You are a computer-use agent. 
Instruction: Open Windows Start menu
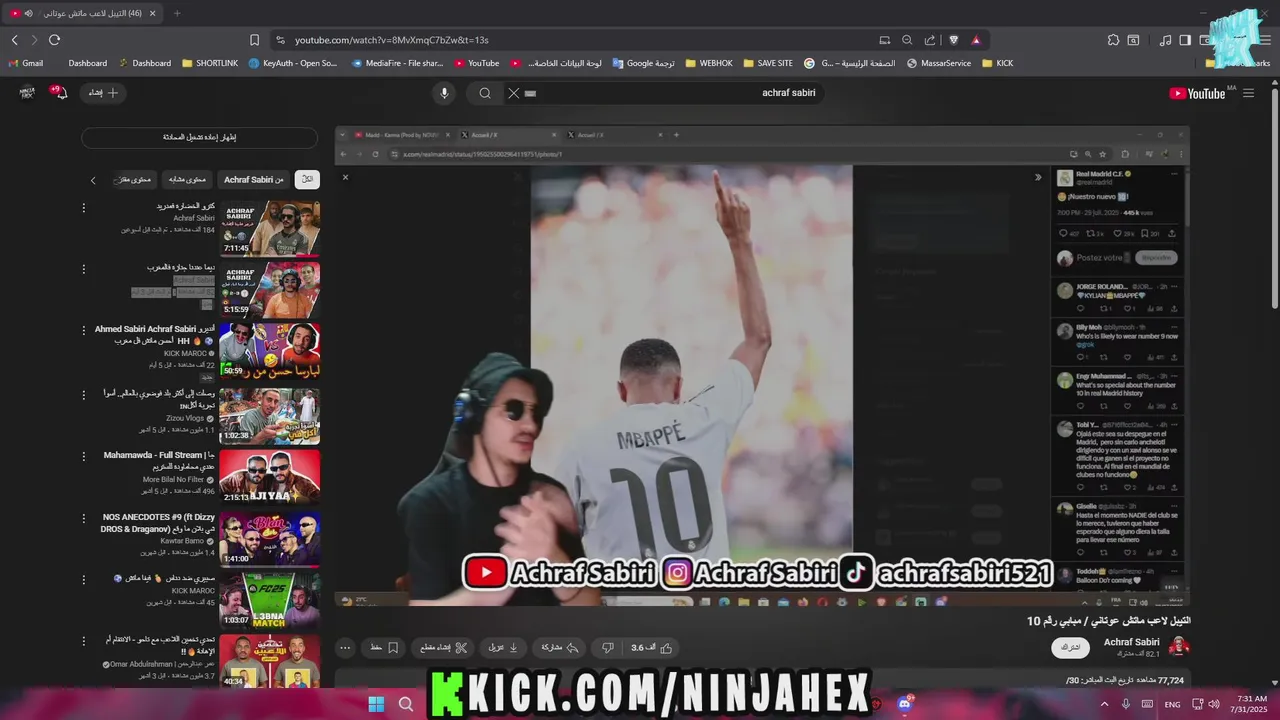click(376, 704)
